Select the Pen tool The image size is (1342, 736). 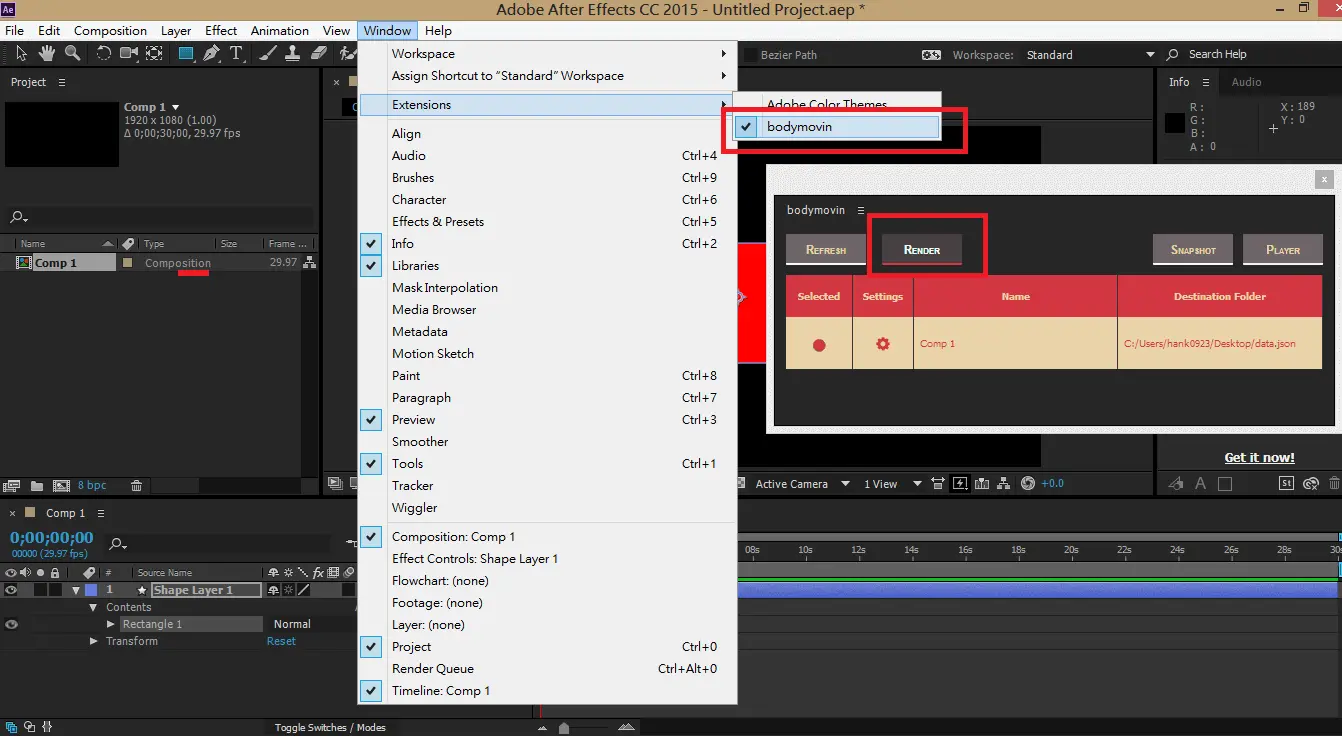point(212,54)
